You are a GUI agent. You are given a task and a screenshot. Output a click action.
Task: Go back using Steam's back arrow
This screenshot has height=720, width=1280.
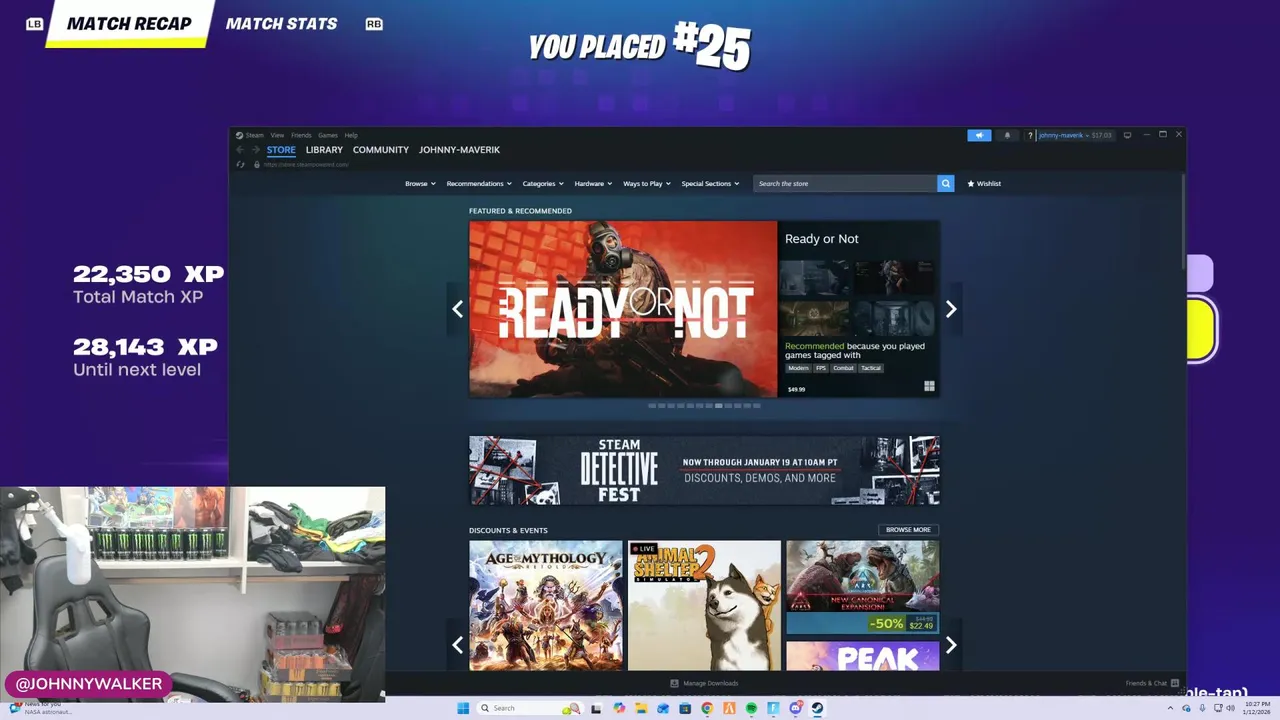240,150
